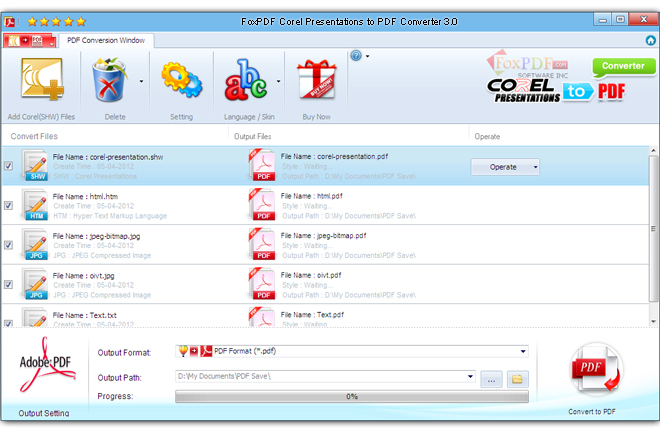Click output file name Text.pdf
The width and height of the screenshot is (660, 436).
tap(330, 315)
